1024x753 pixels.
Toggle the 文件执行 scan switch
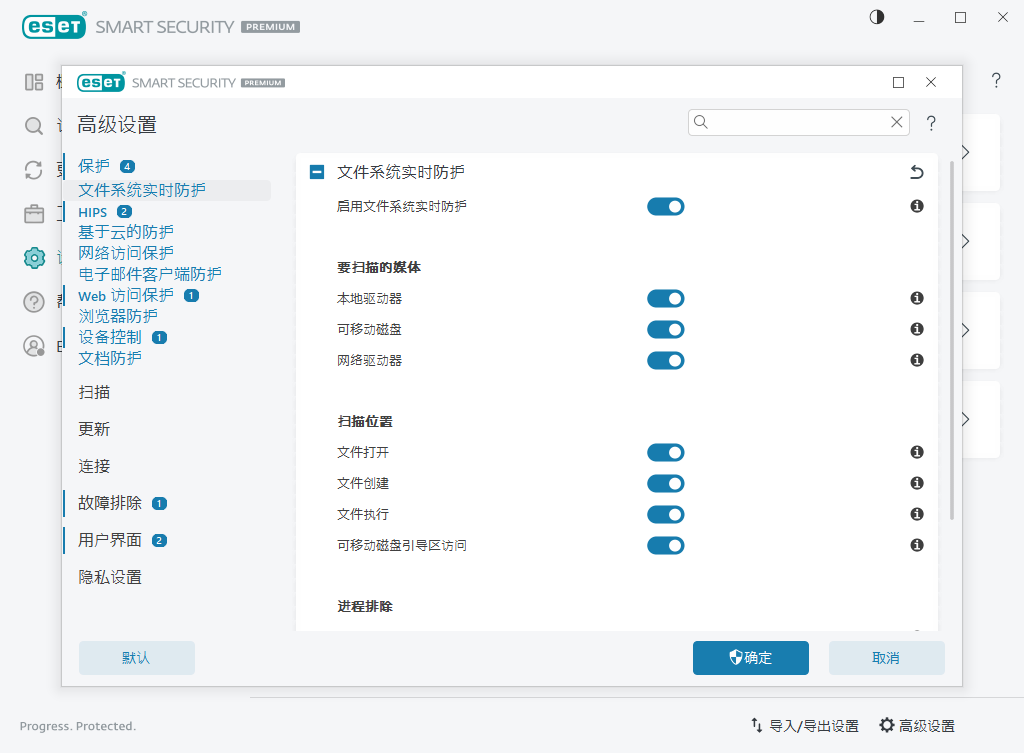click(x=666, y=514)
